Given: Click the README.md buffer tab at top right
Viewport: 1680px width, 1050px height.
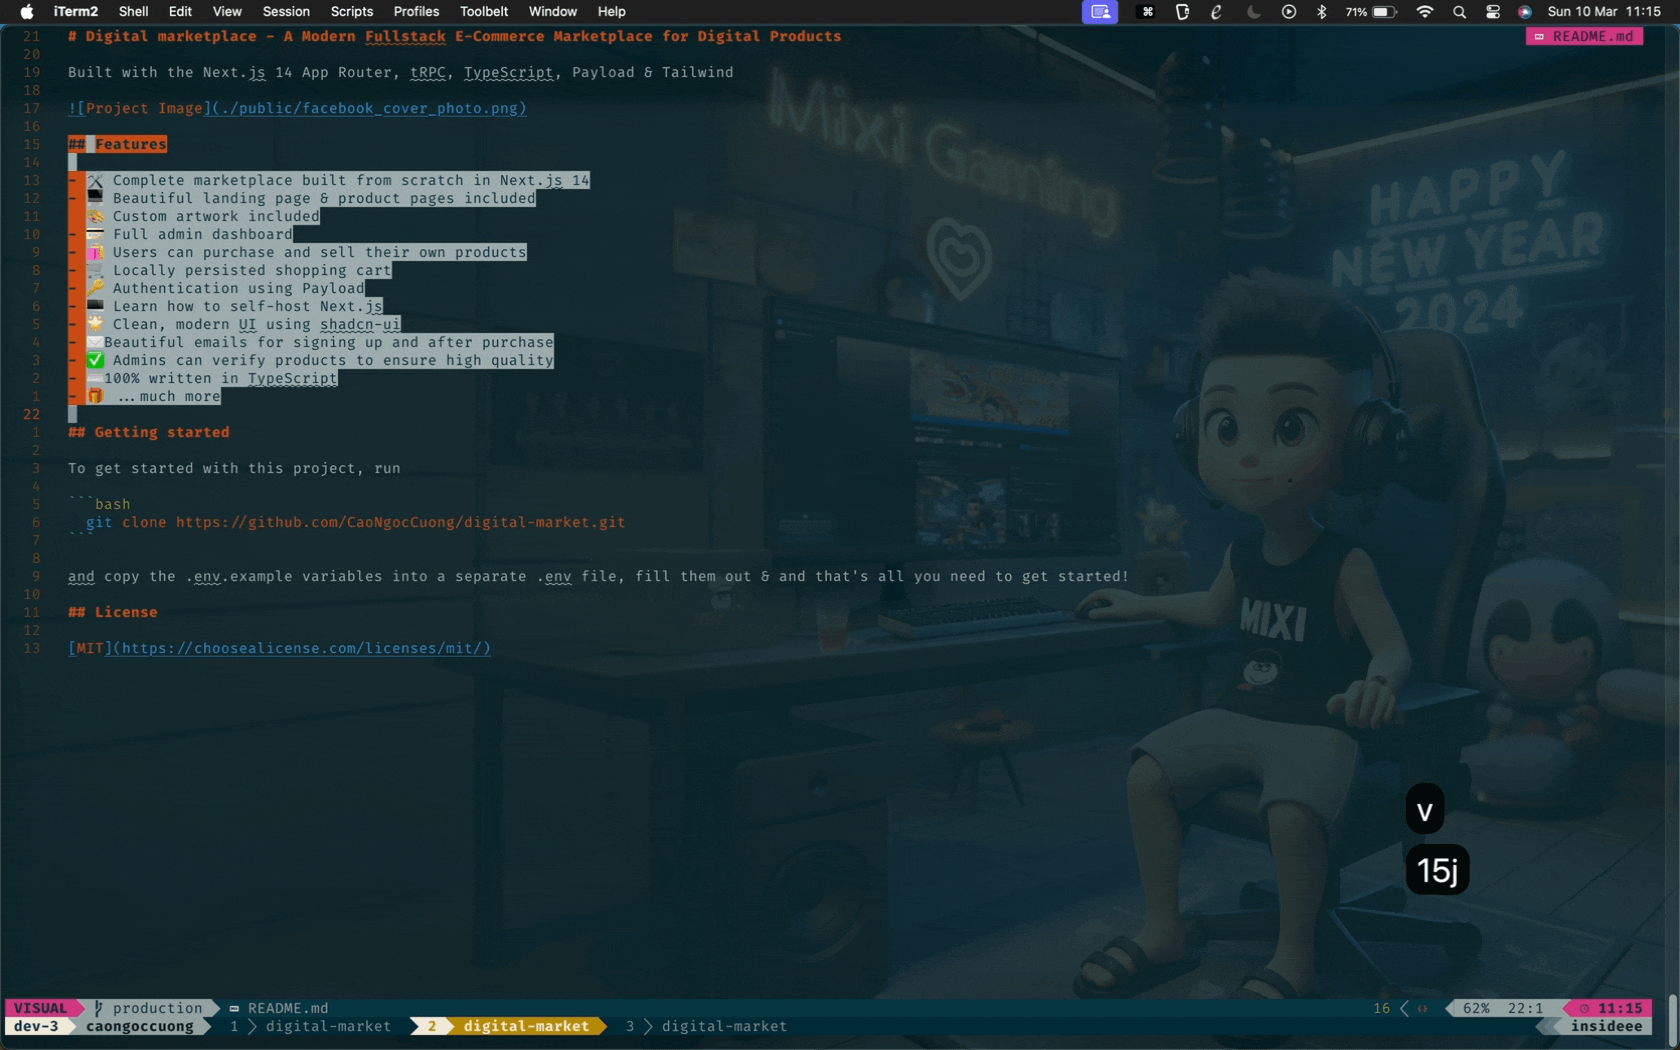Looking at the screenshot, I should (x=1585, y=36).
